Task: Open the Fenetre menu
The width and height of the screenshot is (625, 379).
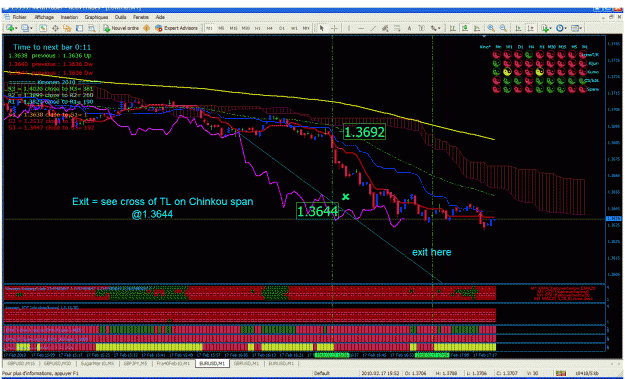Action: click(140, 17)
